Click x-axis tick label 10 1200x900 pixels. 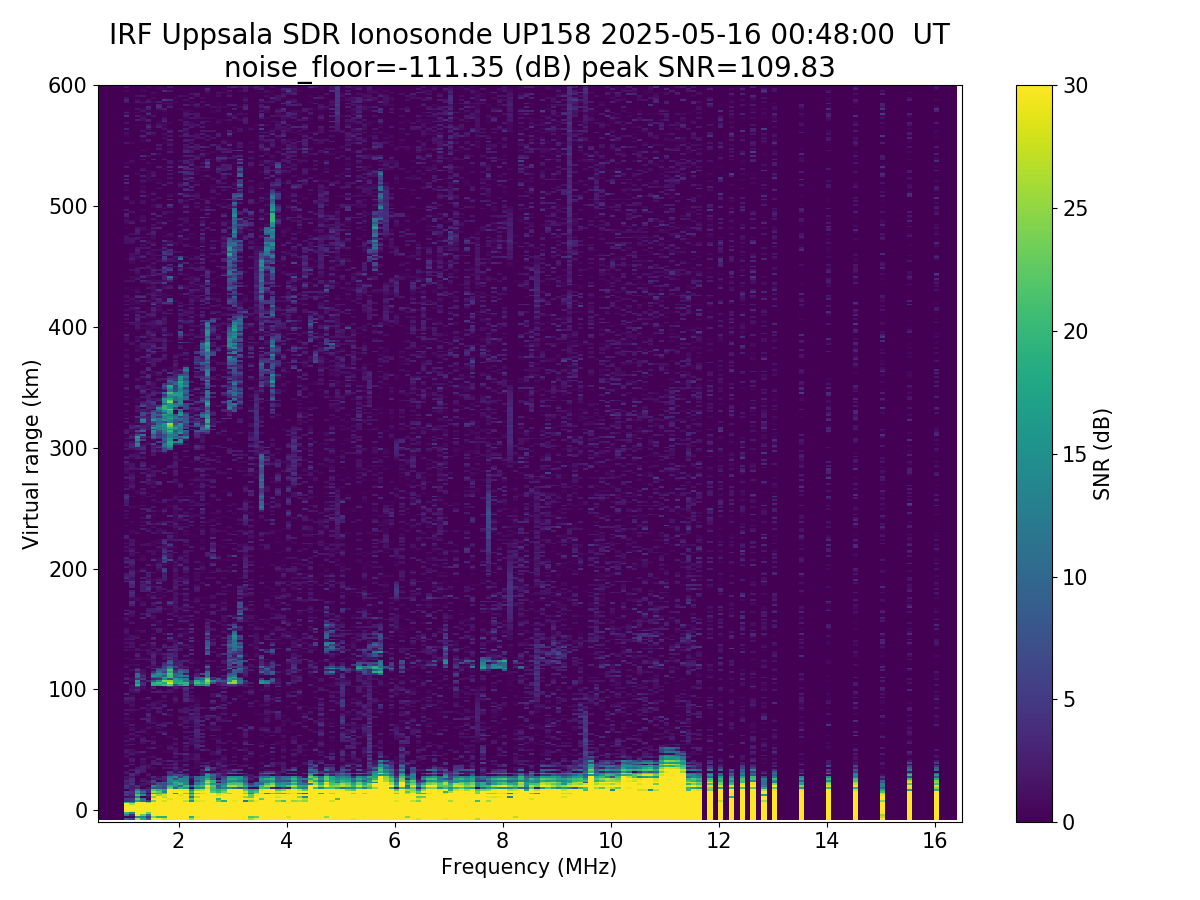pos(611,841)
